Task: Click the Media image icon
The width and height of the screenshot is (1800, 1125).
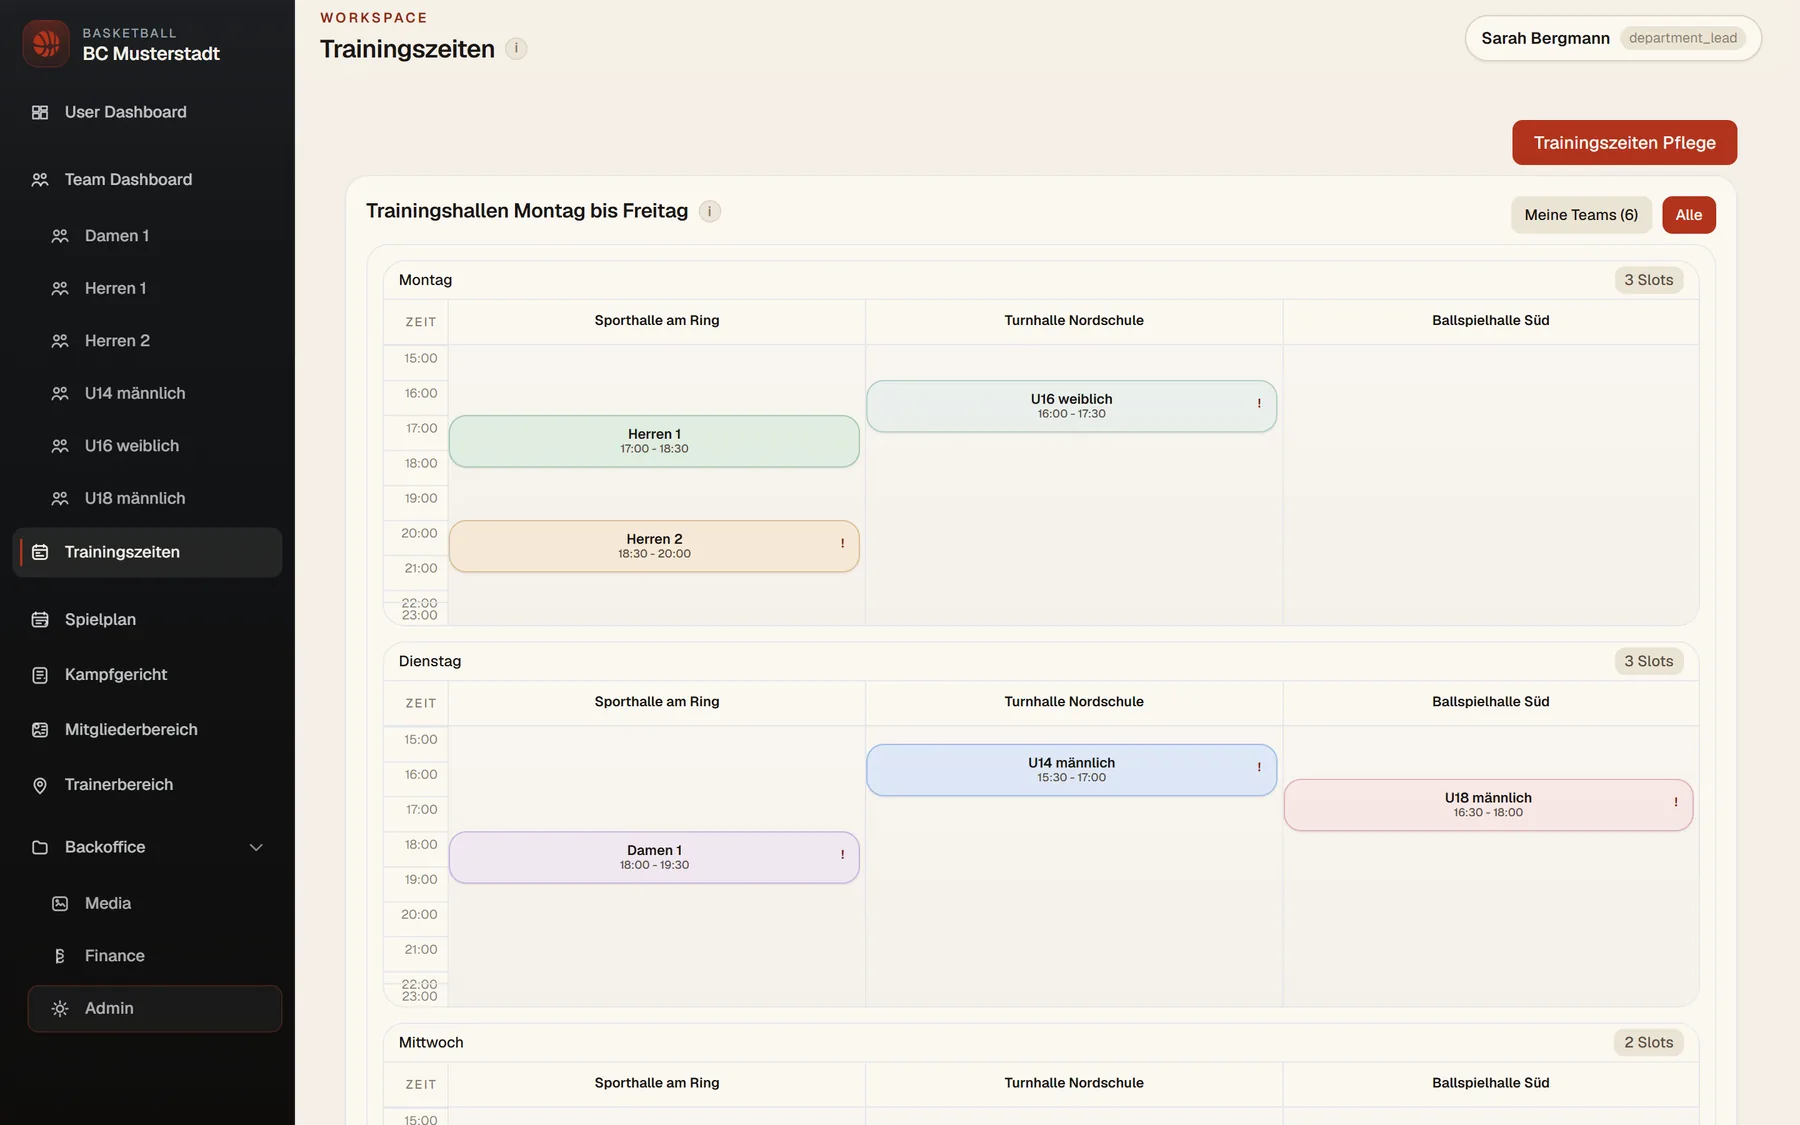Action: (x=60, y=903)
